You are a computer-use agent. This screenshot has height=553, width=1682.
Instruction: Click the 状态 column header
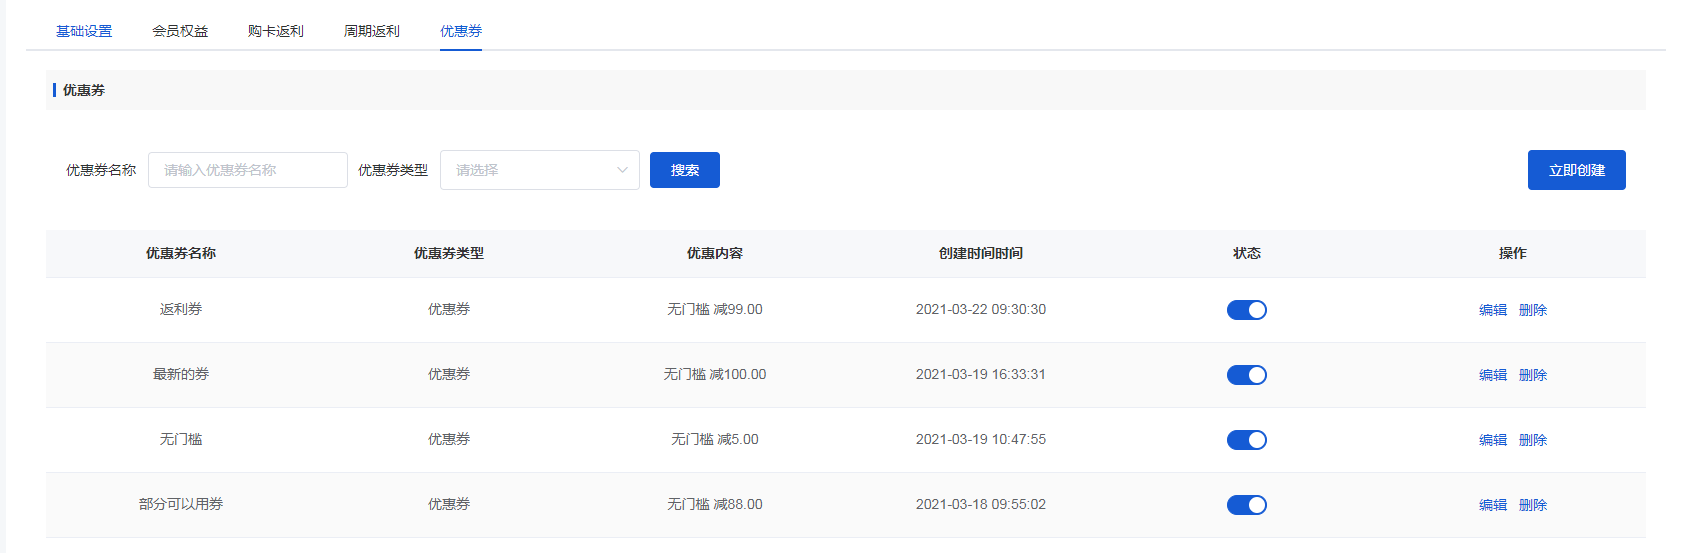[x=1247, y=253]
